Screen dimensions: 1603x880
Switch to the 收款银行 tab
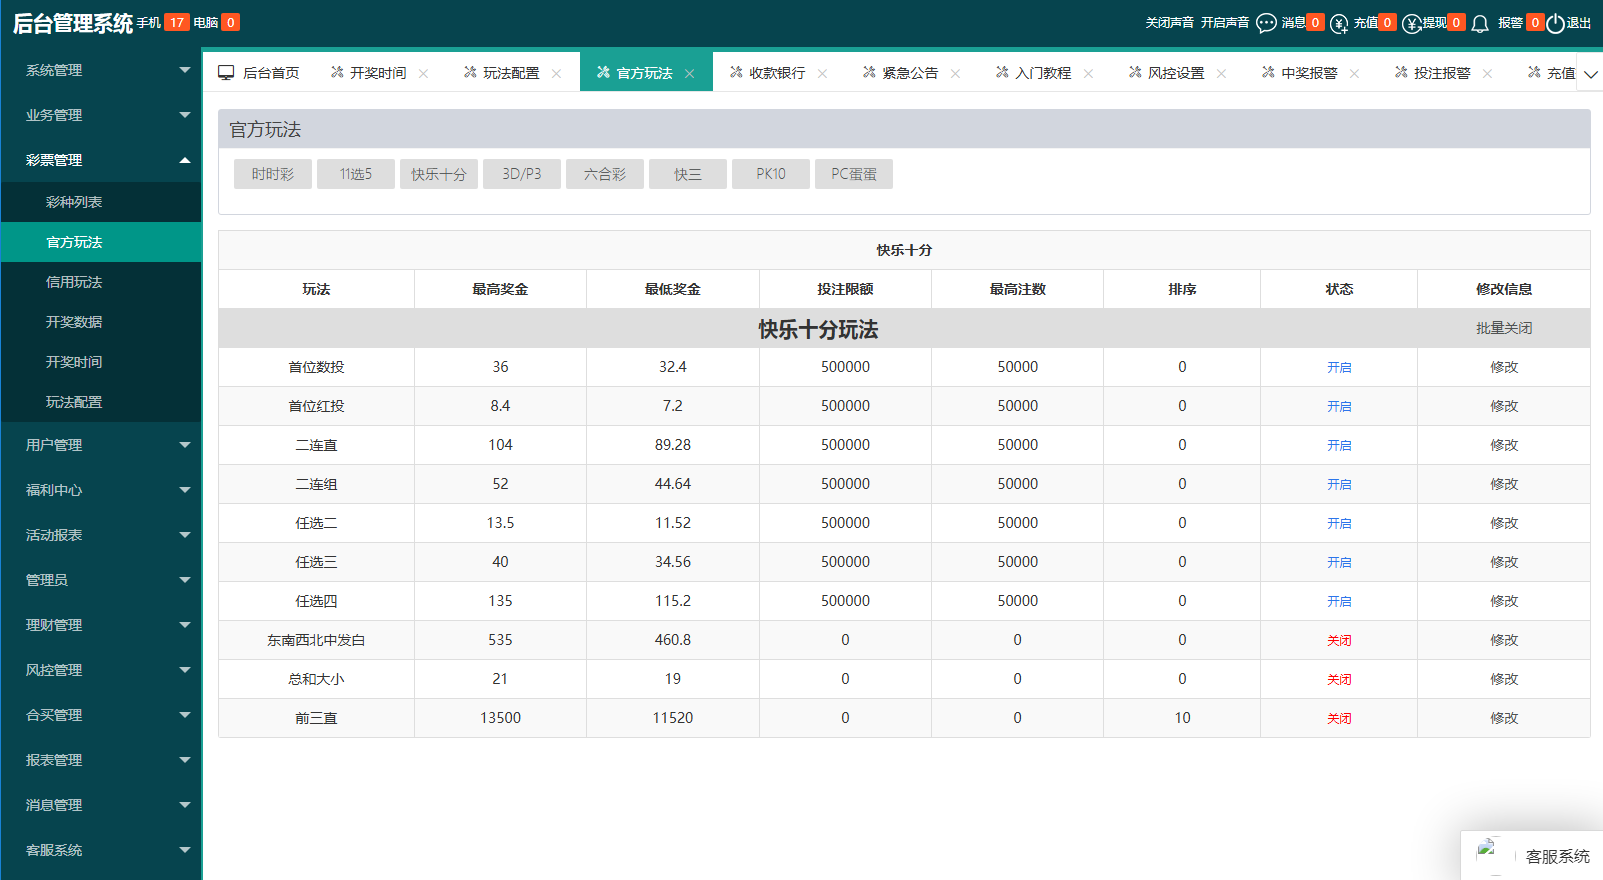pos(776,73)
